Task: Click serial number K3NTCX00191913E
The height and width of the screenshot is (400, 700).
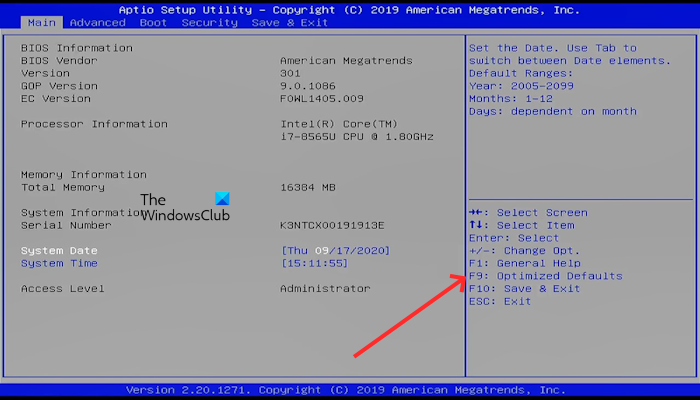Action: (x=332, y=225)
